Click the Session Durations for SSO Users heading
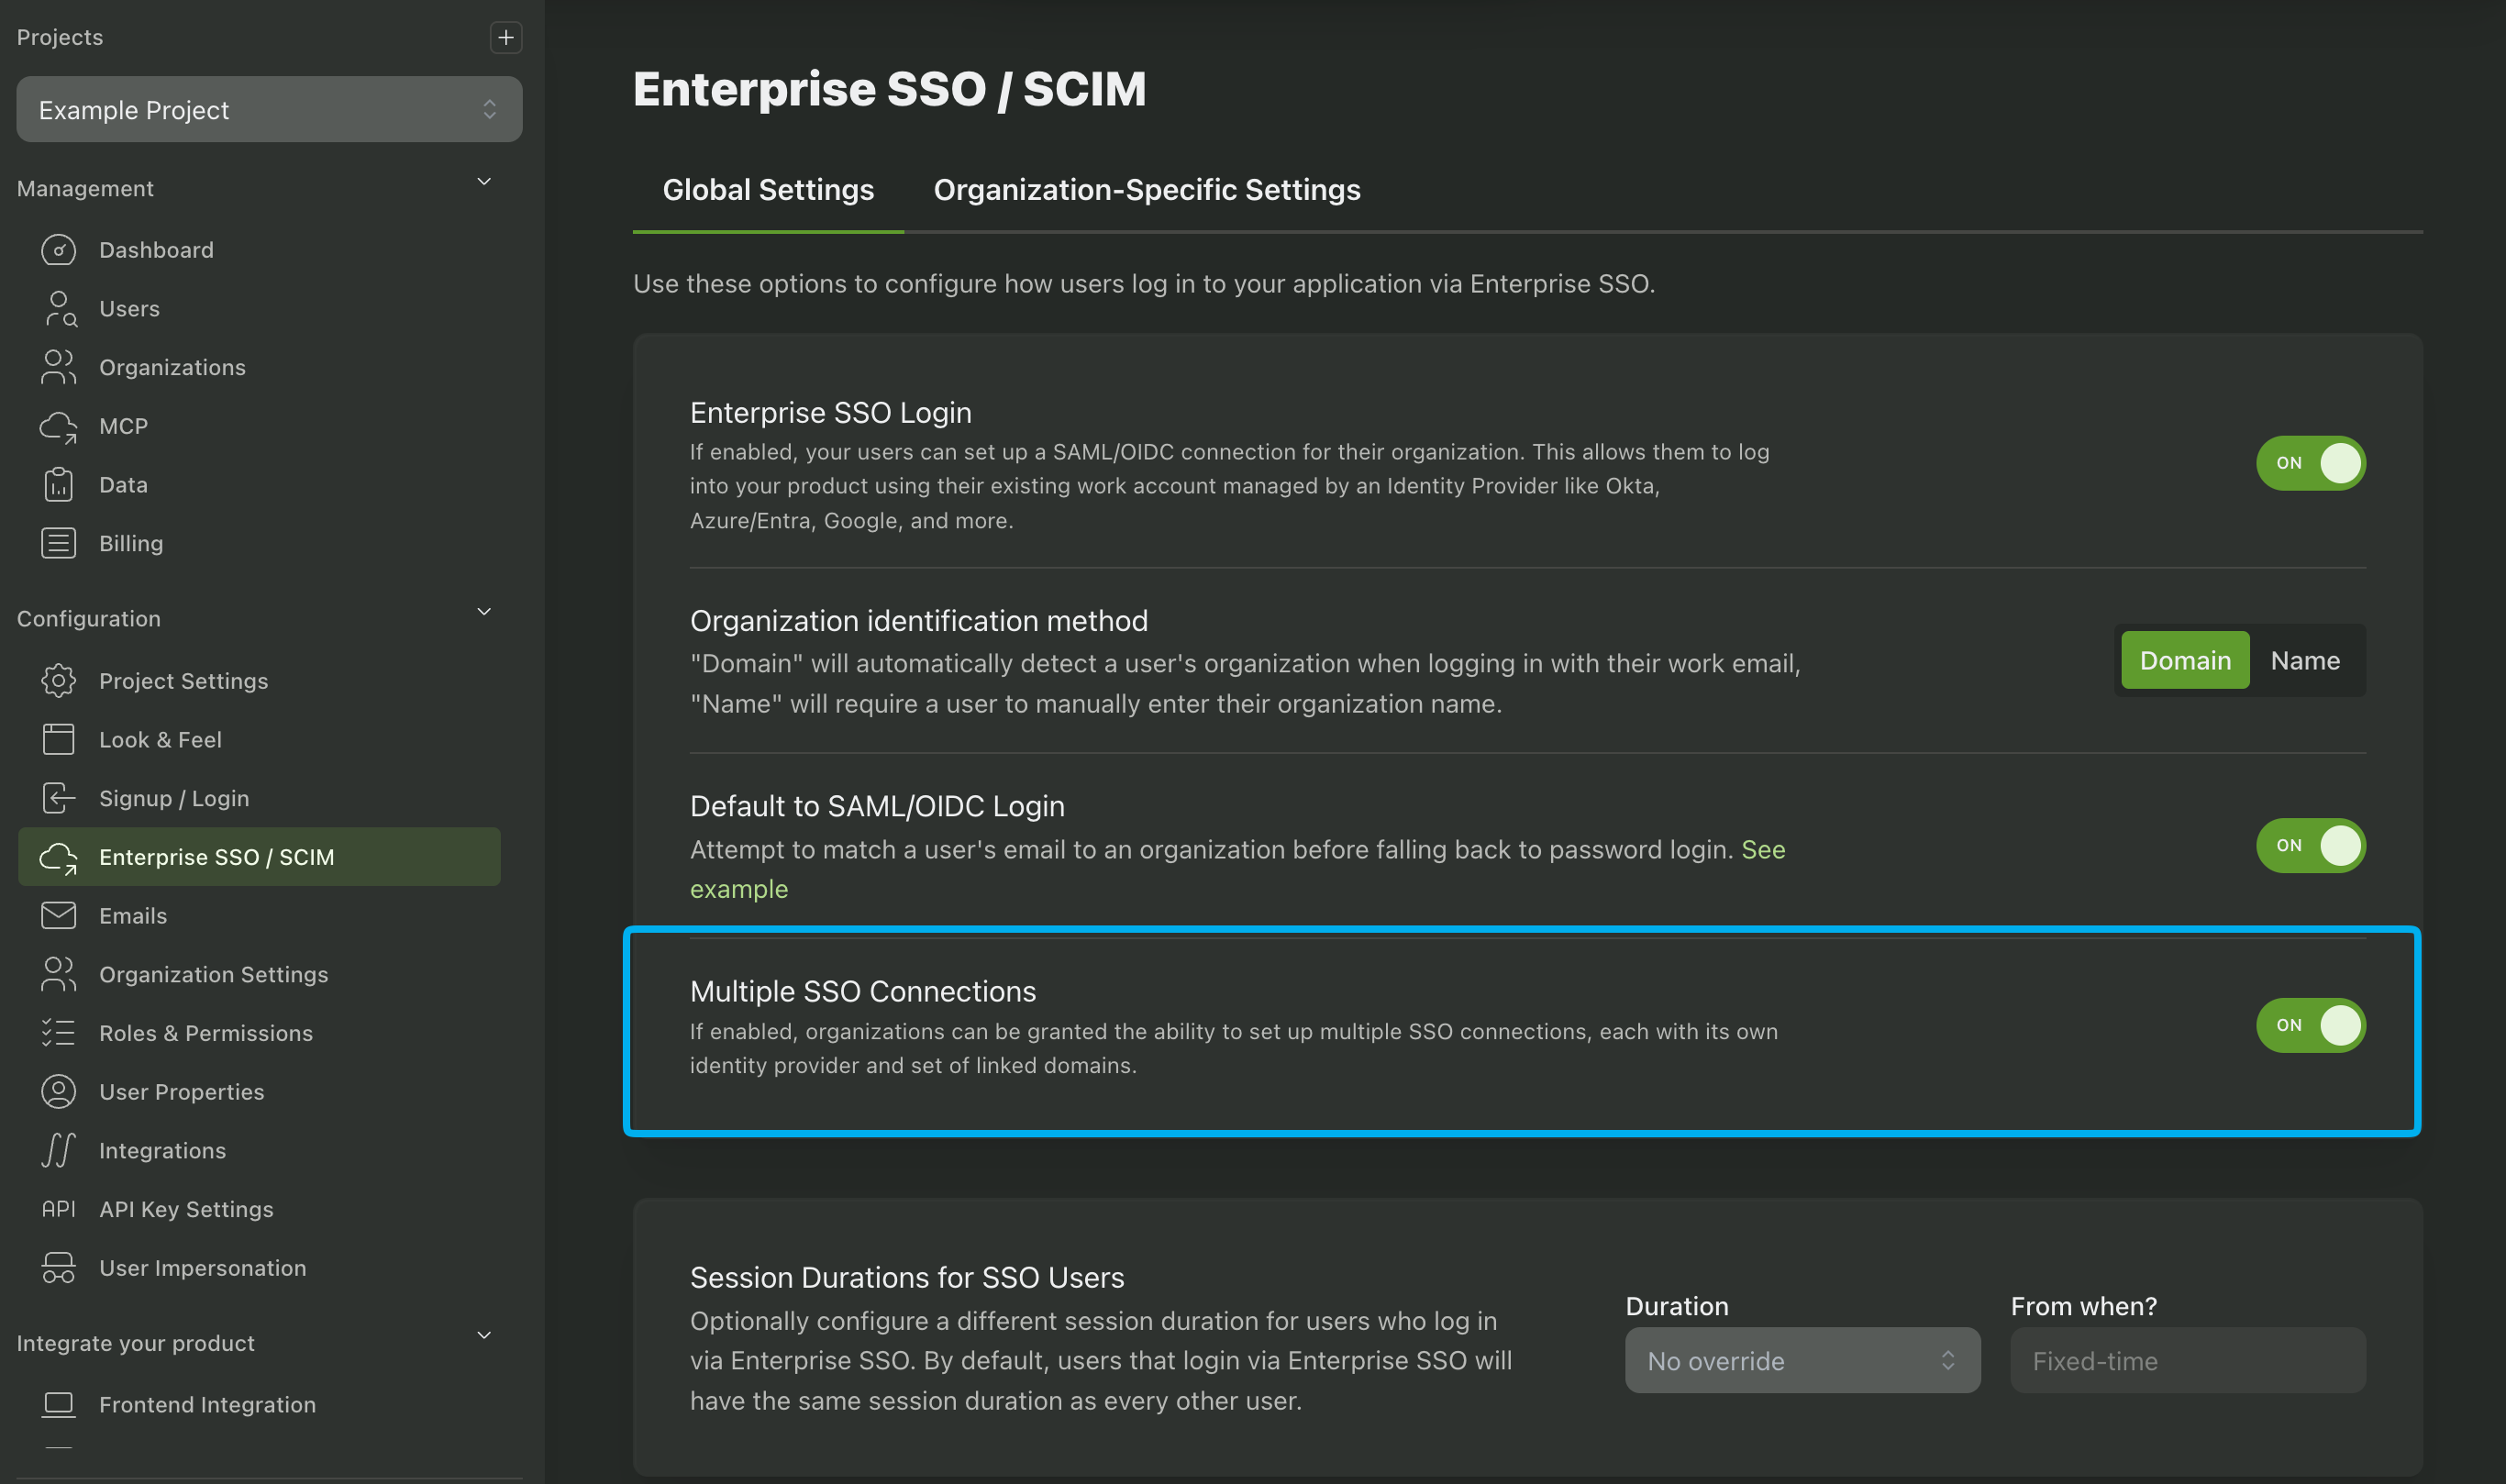This screenshot has height=1484, width=2506. (x=907, y=1277)
